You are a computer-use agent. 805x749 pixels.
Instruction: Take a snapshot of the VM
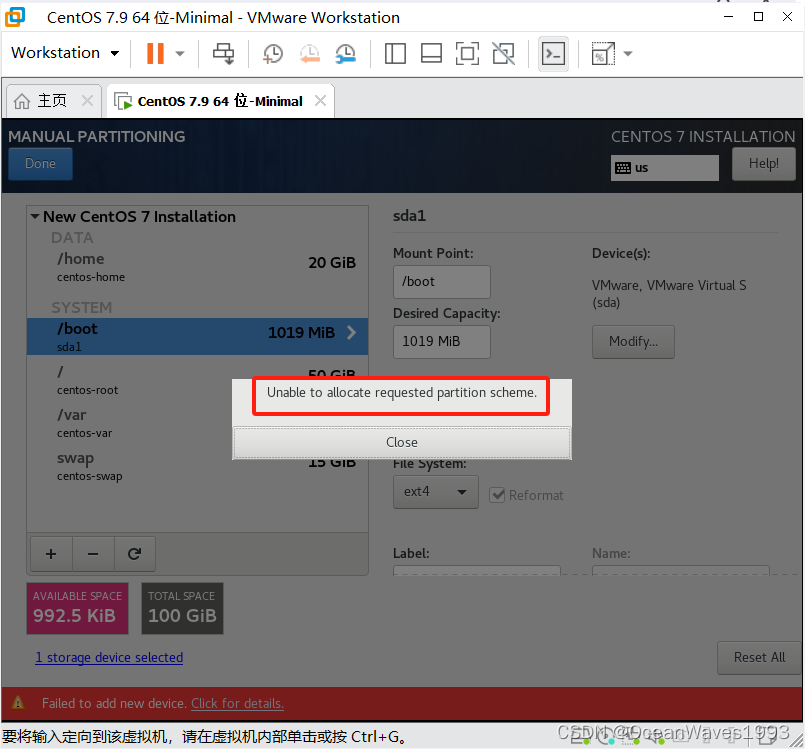[x=273, y=53]
